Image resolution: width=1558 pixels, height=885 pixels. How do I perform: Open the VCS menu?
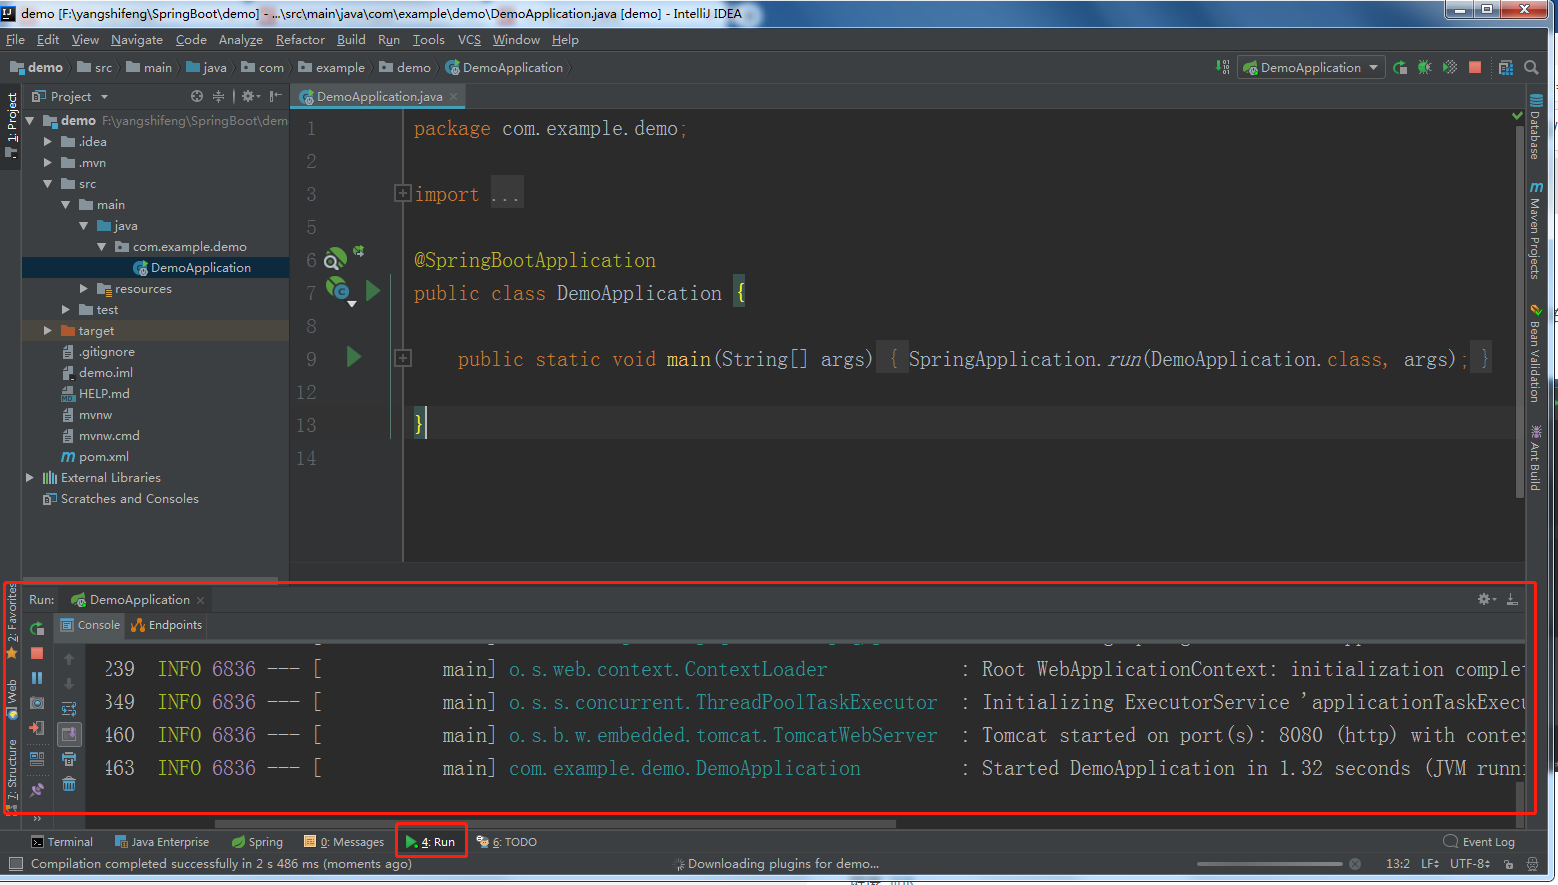(x=469, y=40)
